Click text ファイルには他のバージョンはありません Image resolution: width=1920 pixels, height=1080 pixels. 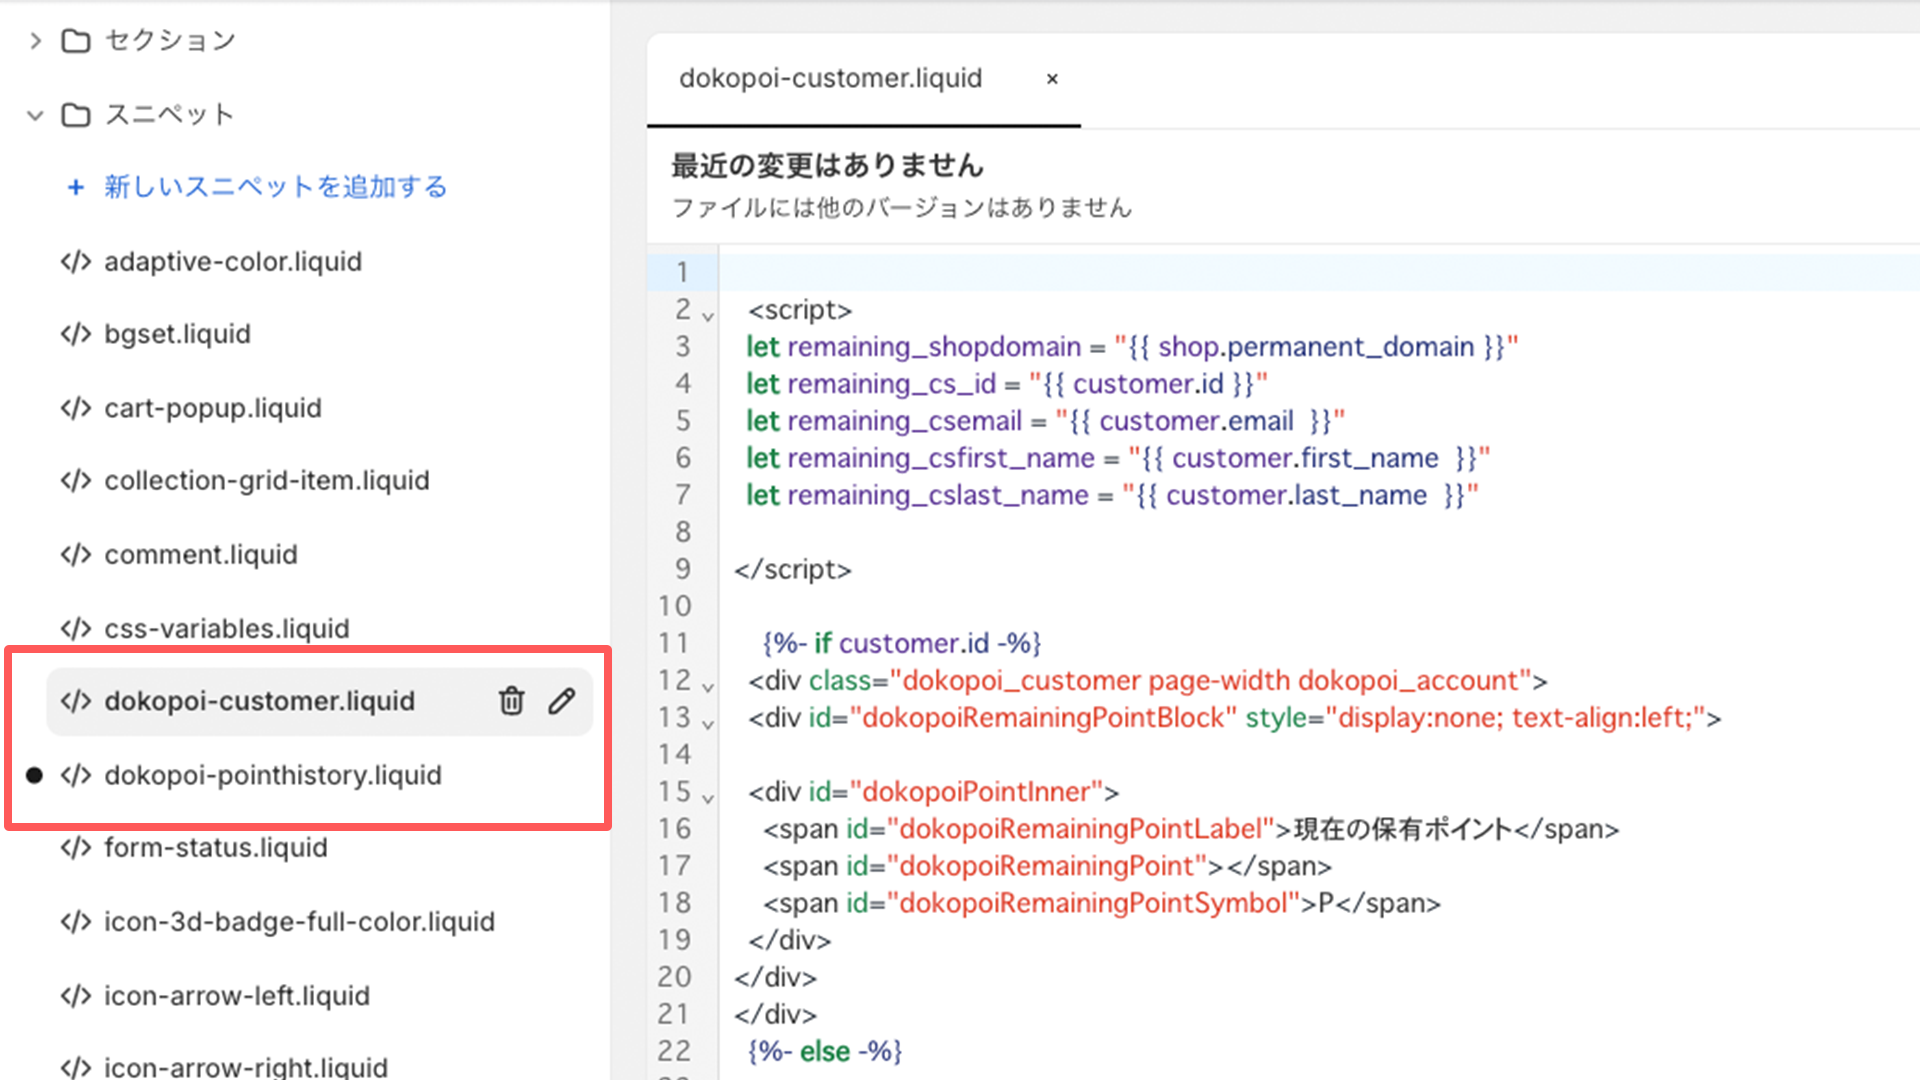(901, 208)
